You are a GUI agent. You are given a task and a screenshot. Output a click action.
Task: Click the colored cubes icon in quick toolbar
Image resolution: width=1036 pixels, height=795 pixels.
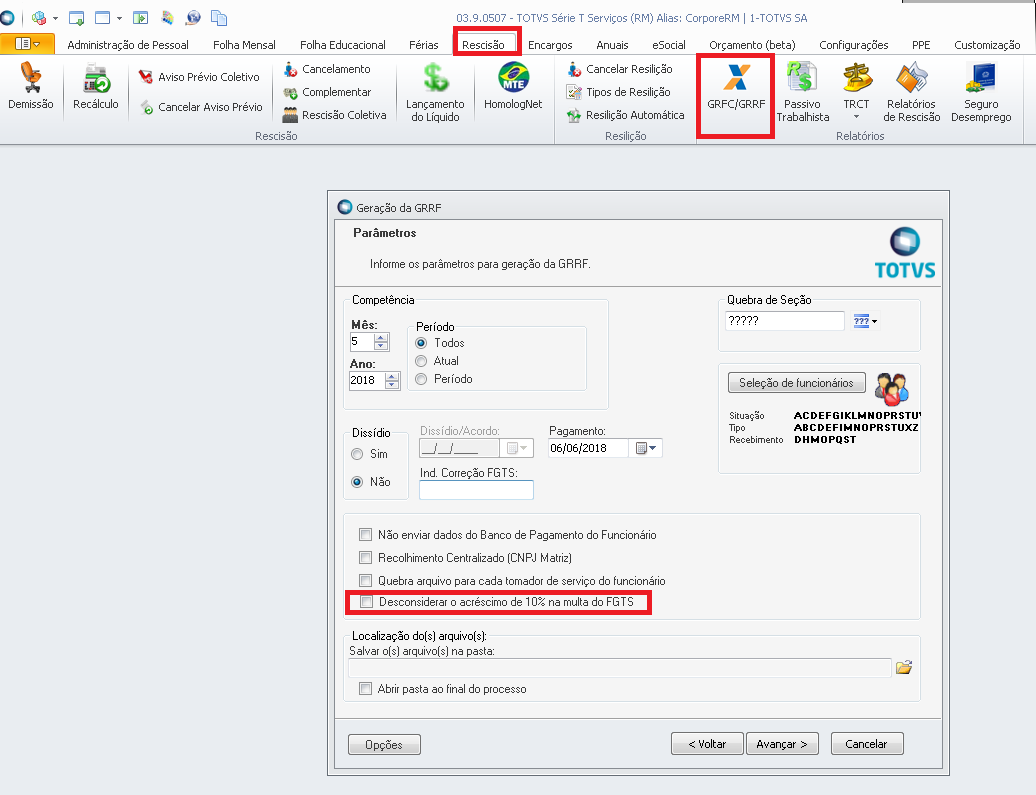(x=39, y=18)
